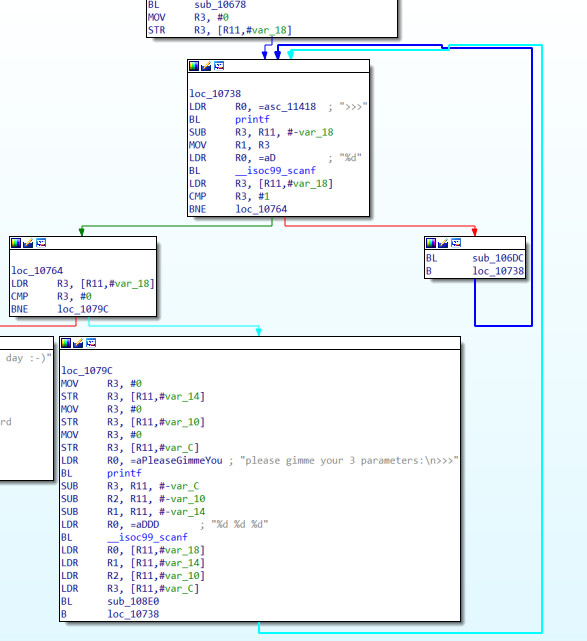
Task: Click comment icon on sub_106DC block header
Action: coord(456,243)
